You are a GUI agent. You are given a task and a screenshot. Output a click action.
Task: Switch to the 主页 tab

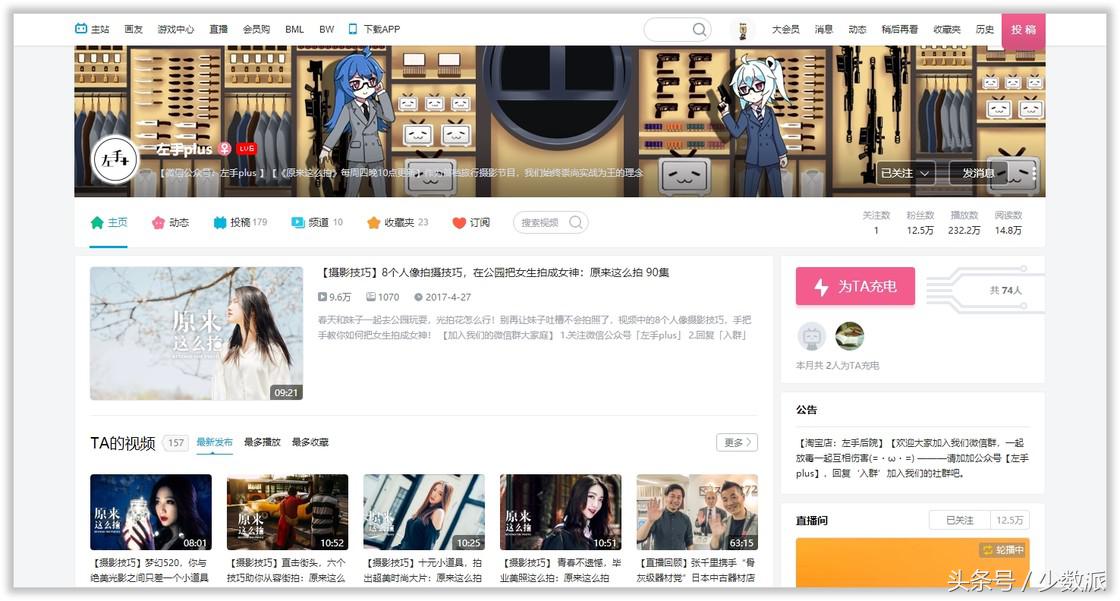[109, 222]
